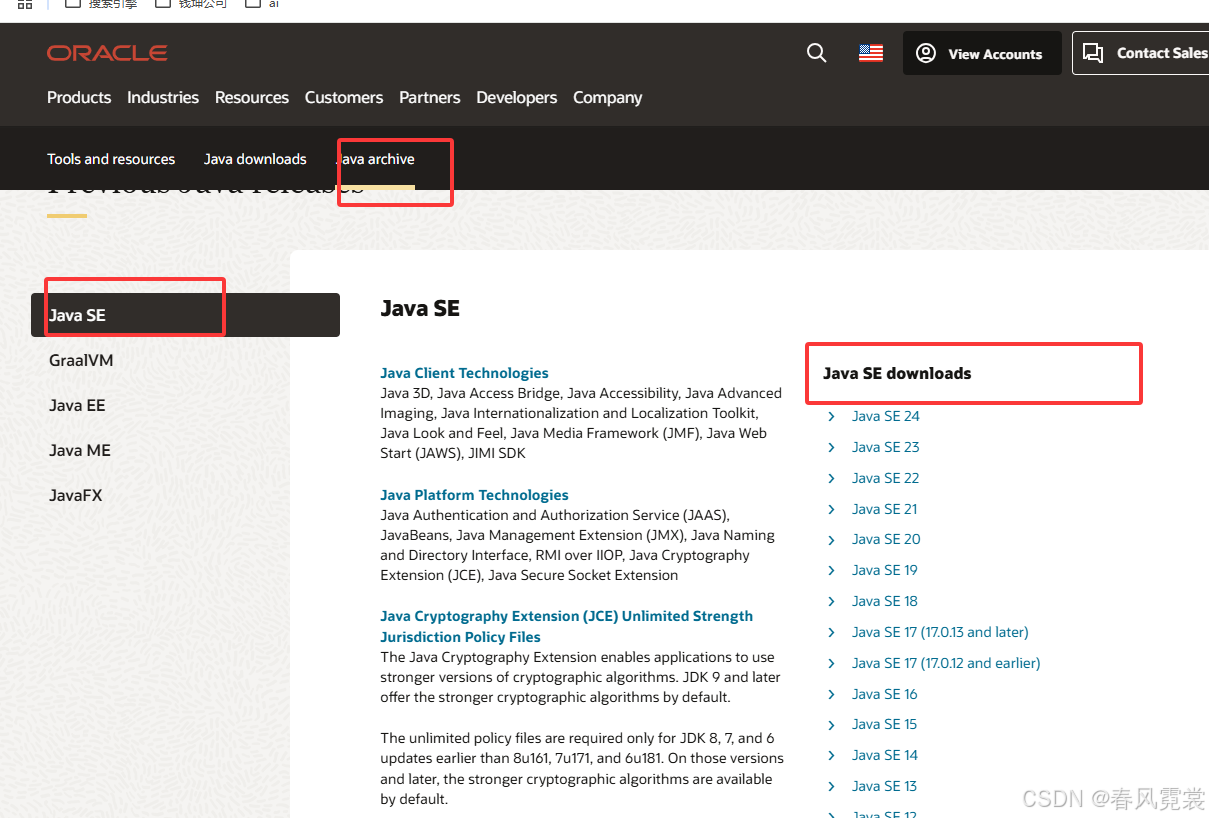Click the View Accounts user icon
Screen dimensions: 1209x818
(926, 53)
